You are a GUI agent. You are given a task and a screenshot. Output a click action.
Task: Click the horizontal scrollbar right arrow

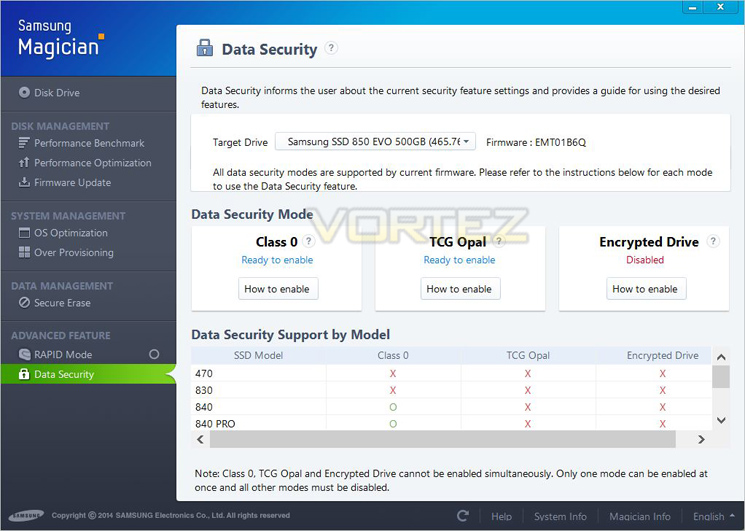coord(701,439)
